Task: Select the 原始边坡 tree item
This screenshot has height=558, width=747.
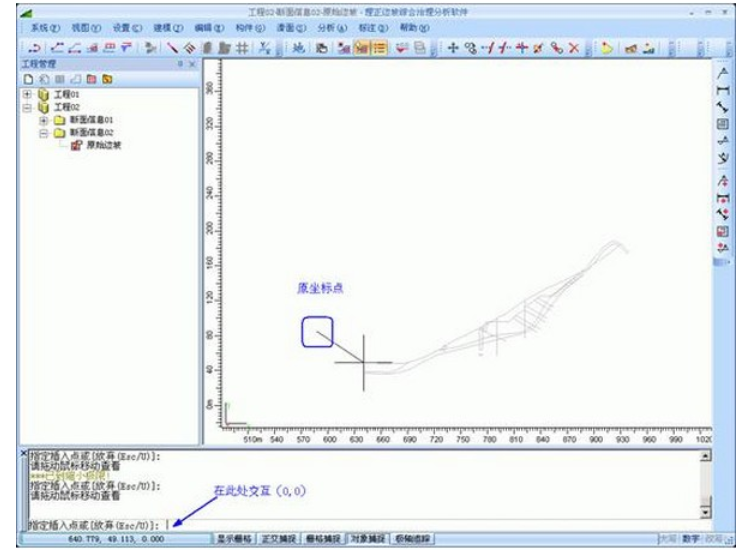Action: 103,145
